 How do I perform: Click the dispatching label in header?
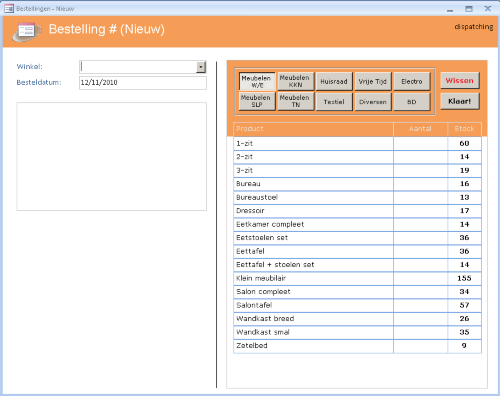[474, 27]
